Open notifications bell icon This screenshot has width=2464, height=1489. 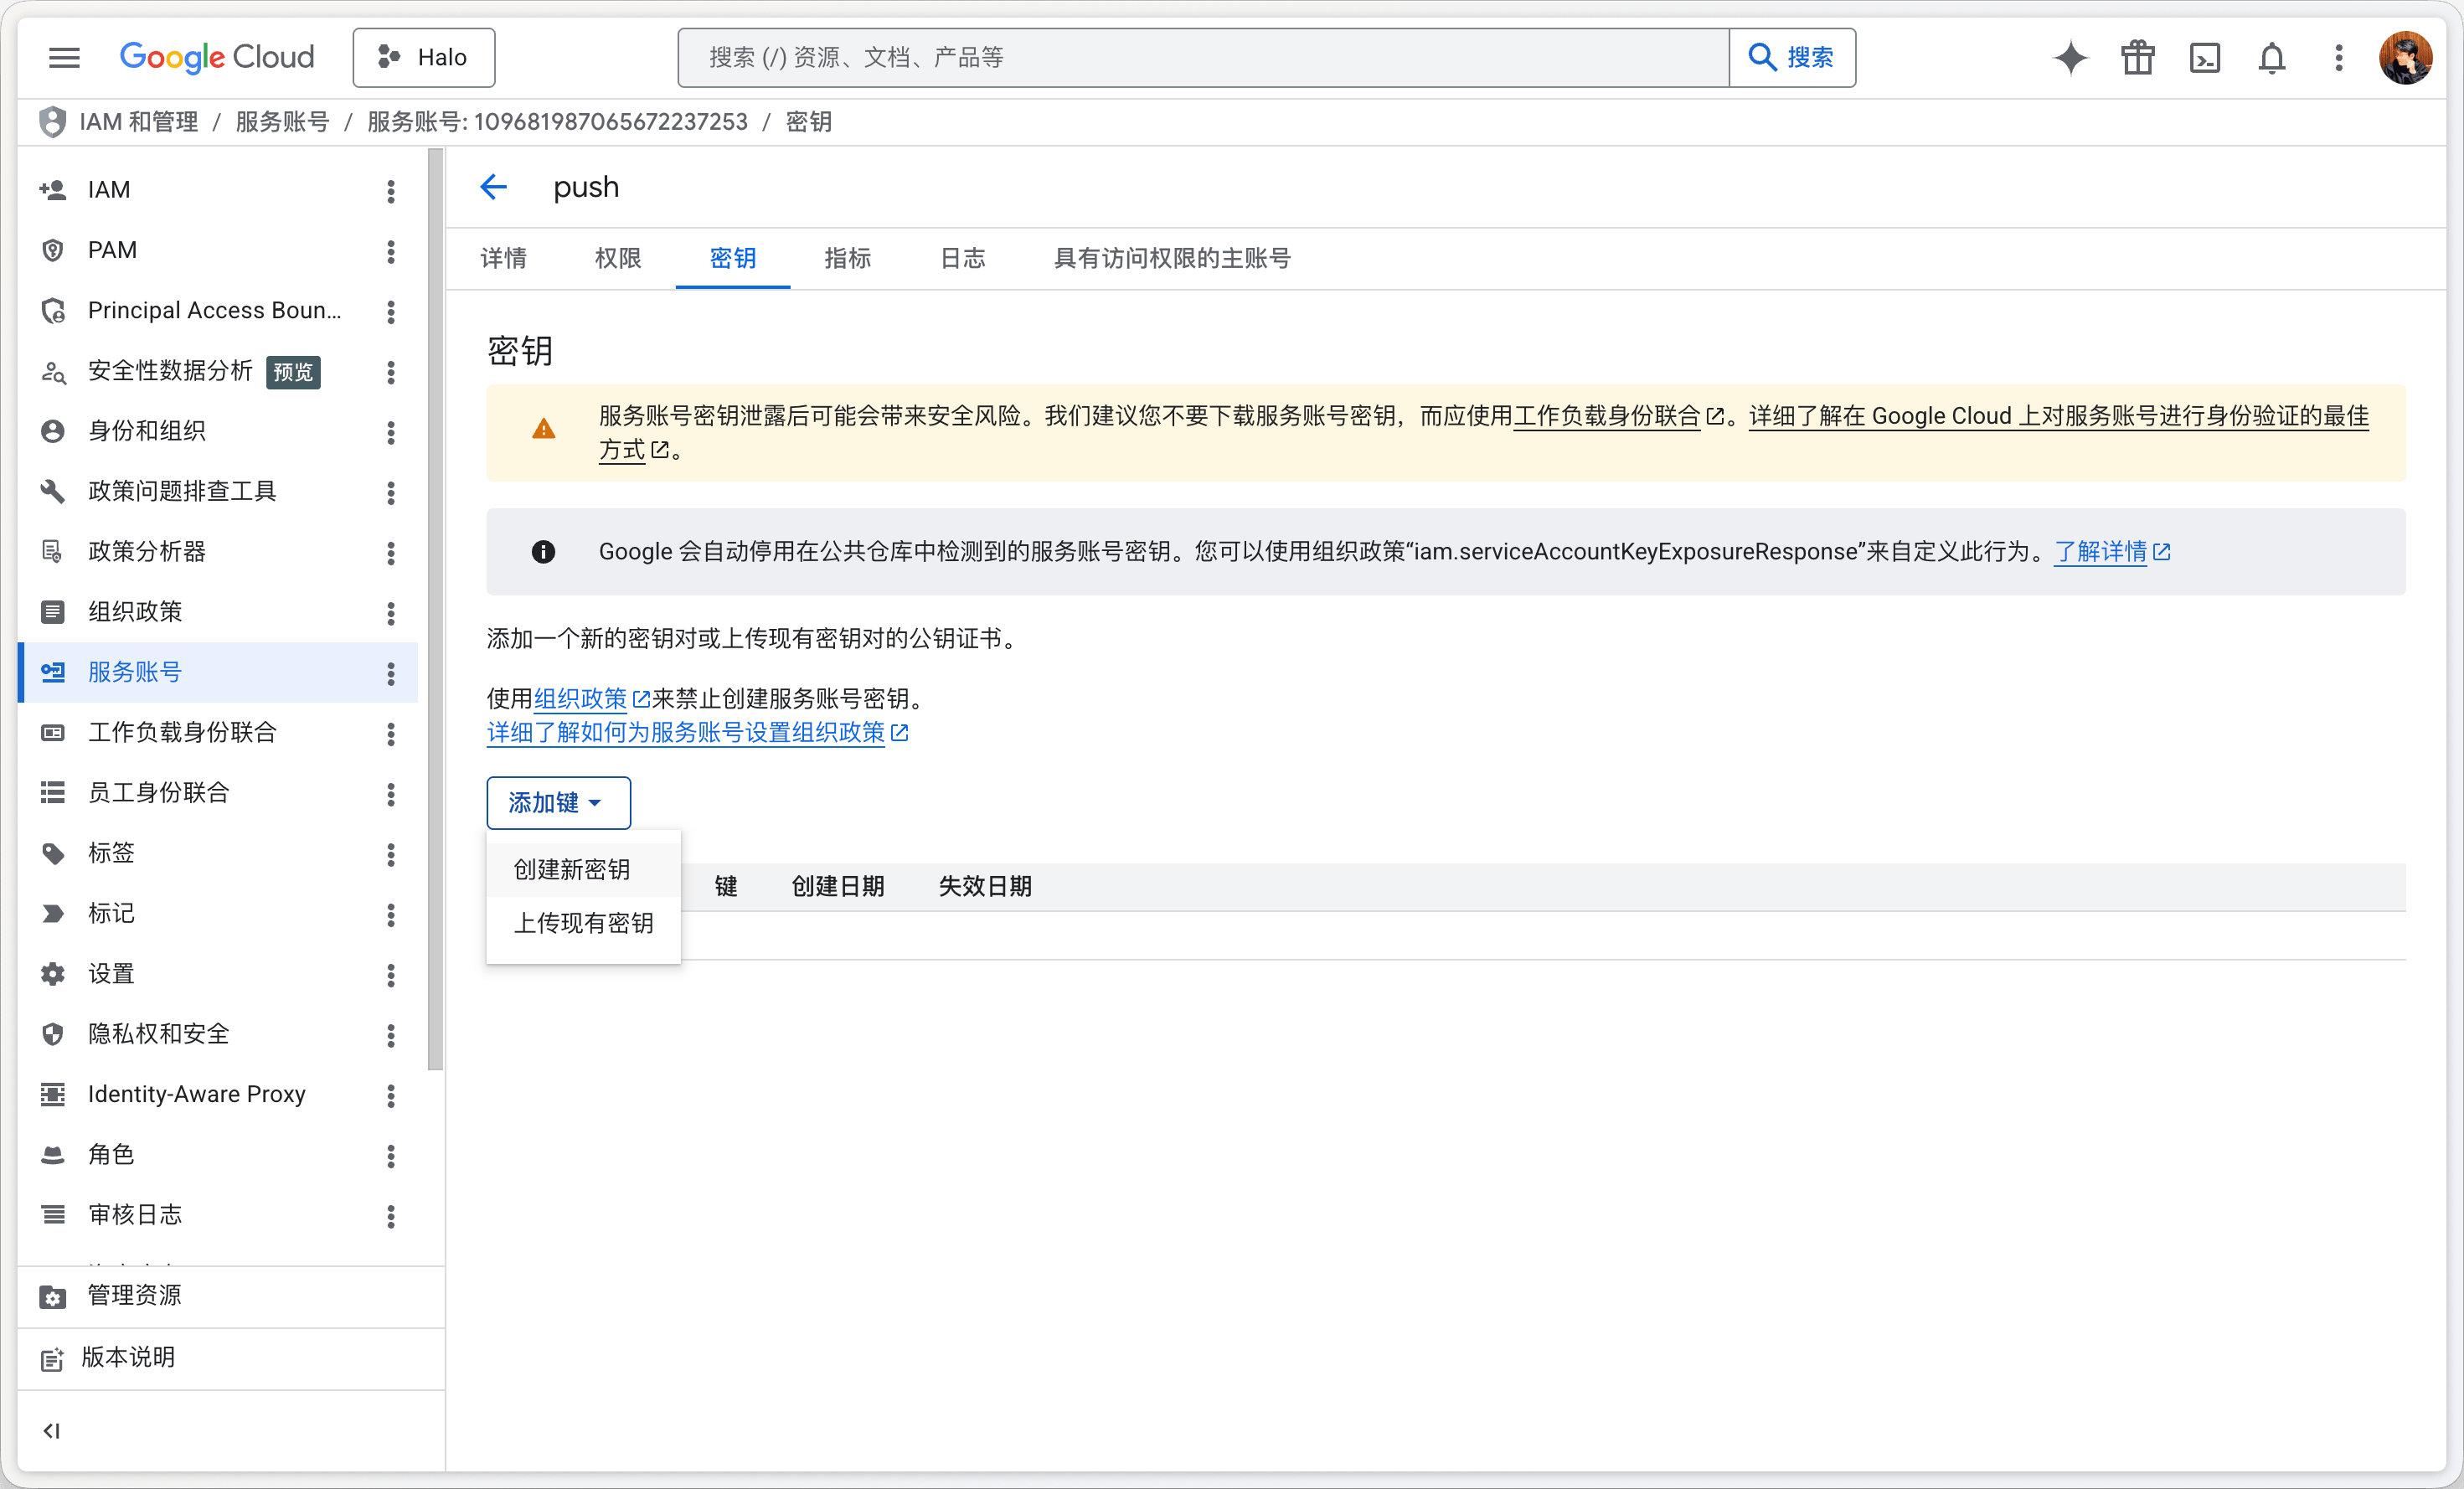click(x=2271, y=58)
